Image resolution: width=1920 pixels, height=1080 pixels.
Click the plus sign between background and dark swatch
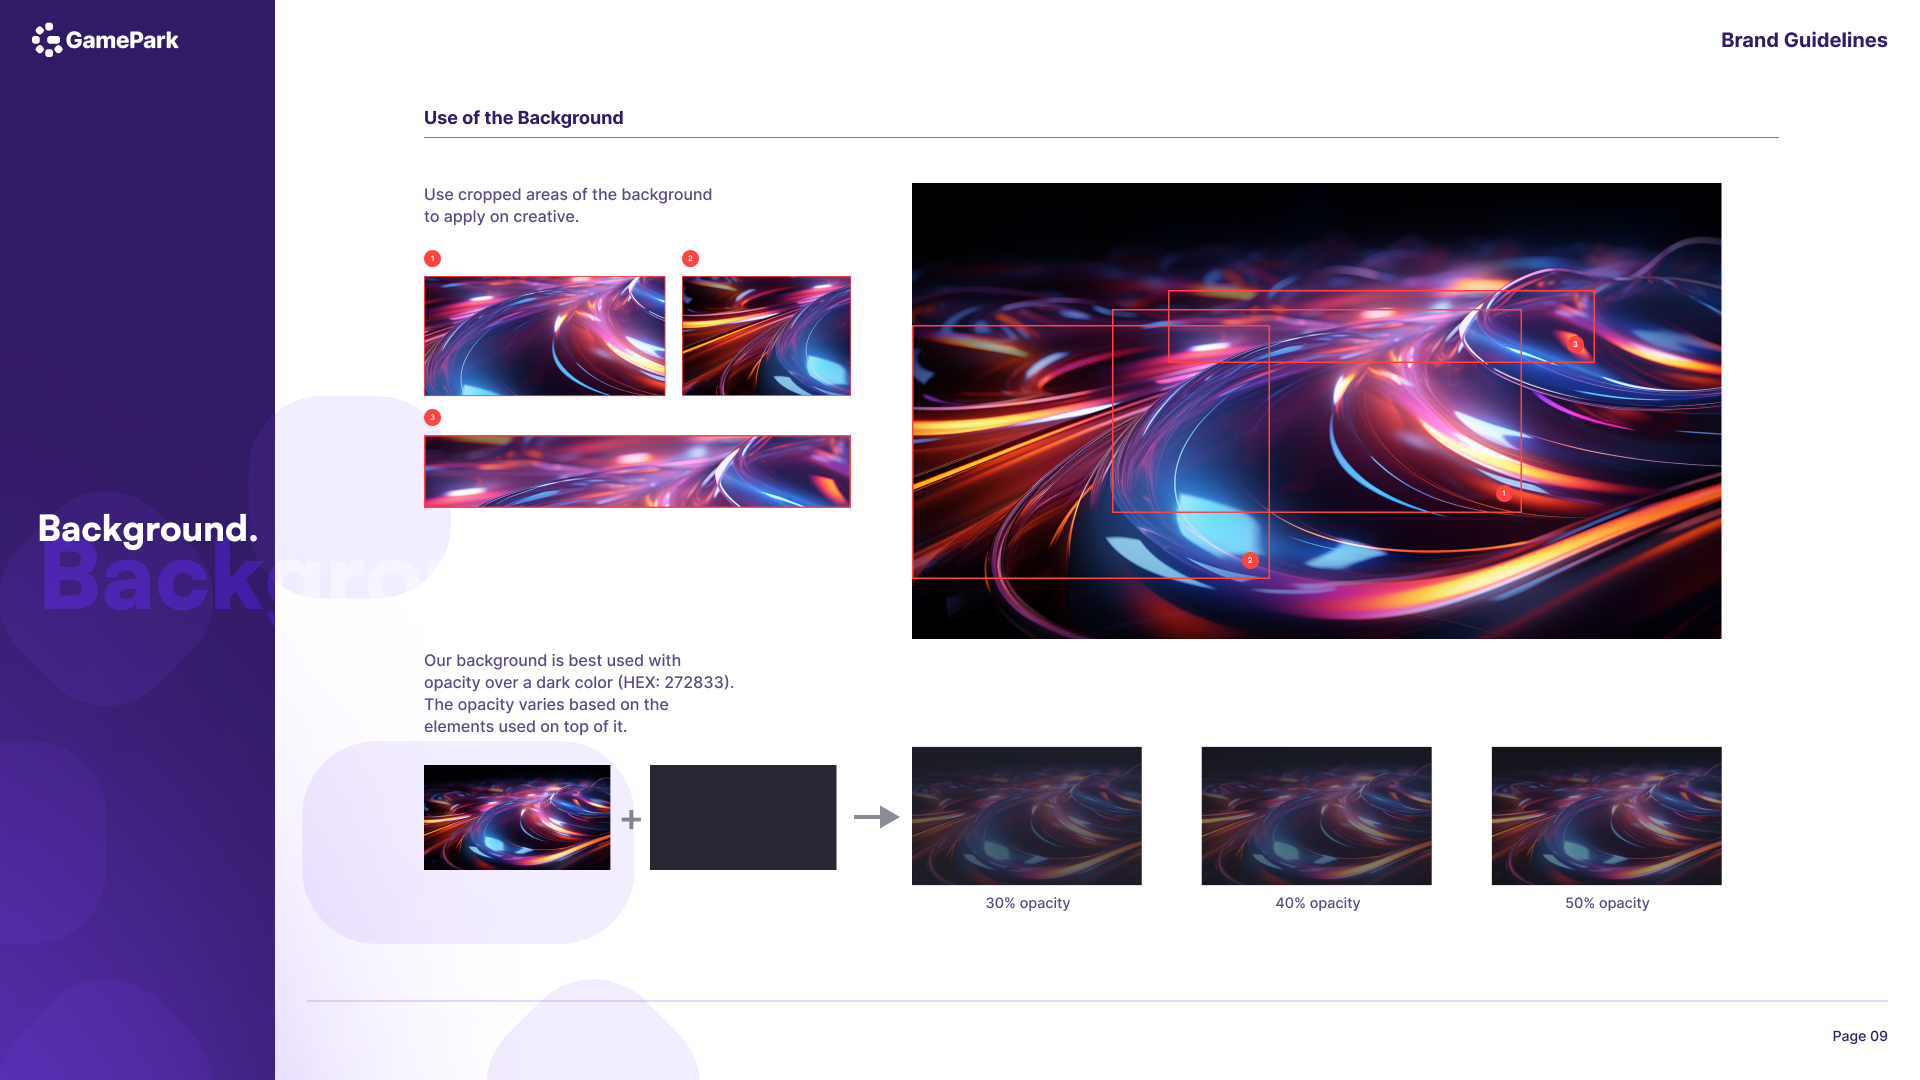[631, 820]
